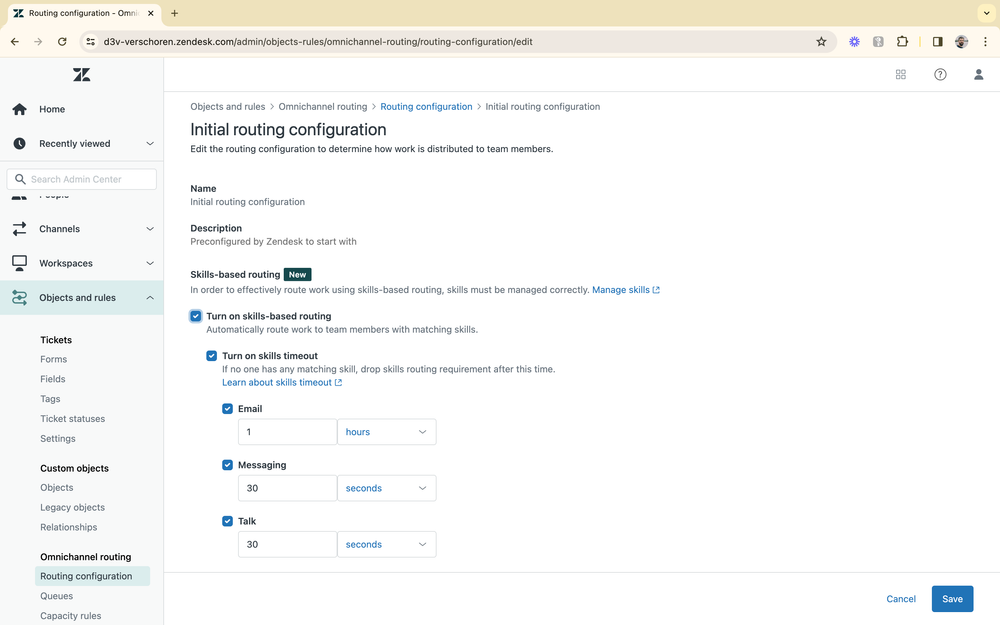Uncheck the Talk channel checkbox
Image resolution: width=1000 pixels, height=625 pixels.
tap(227, 521)
